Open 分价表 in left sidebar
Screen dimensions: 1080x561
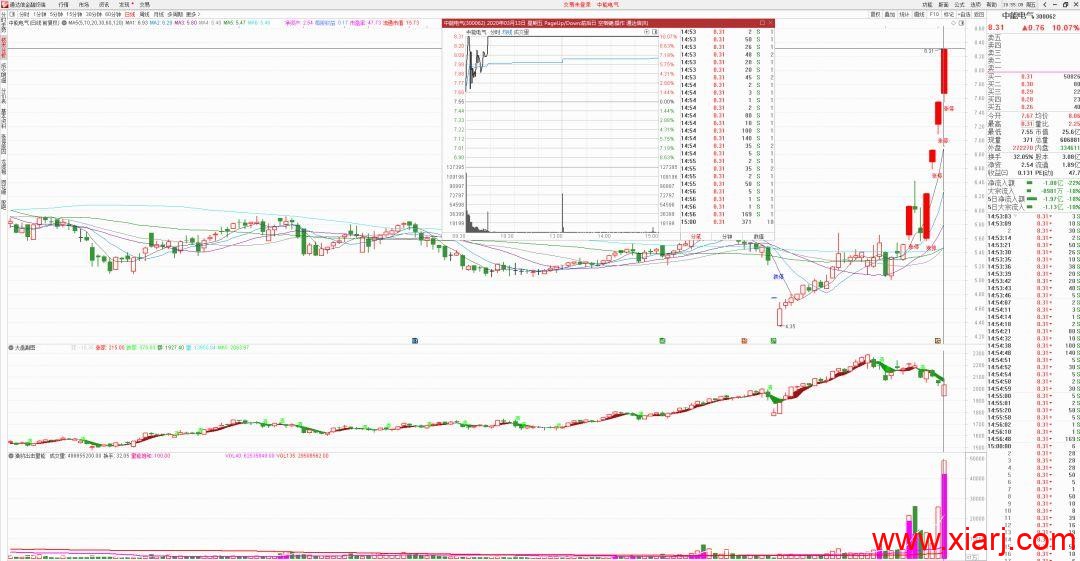point(3,95)
